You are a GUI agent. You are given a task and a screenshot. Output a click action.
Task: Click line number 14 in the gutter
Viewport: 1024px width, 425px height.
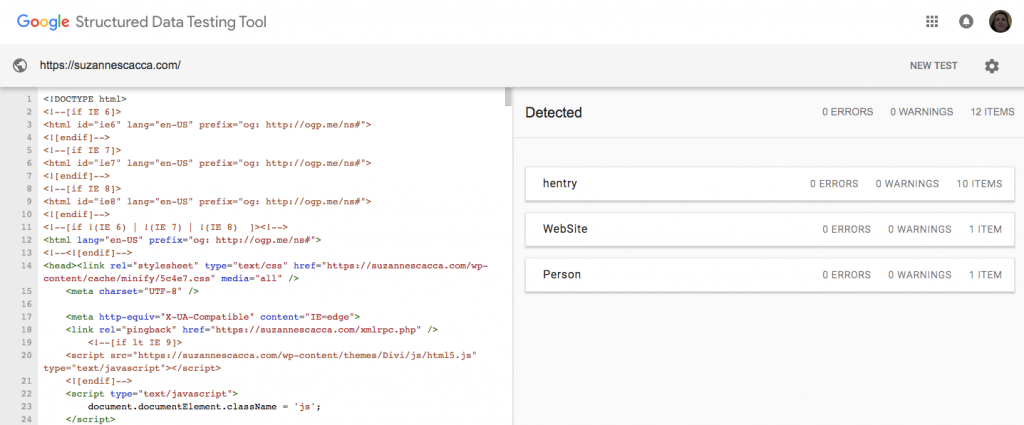(27, 266)
